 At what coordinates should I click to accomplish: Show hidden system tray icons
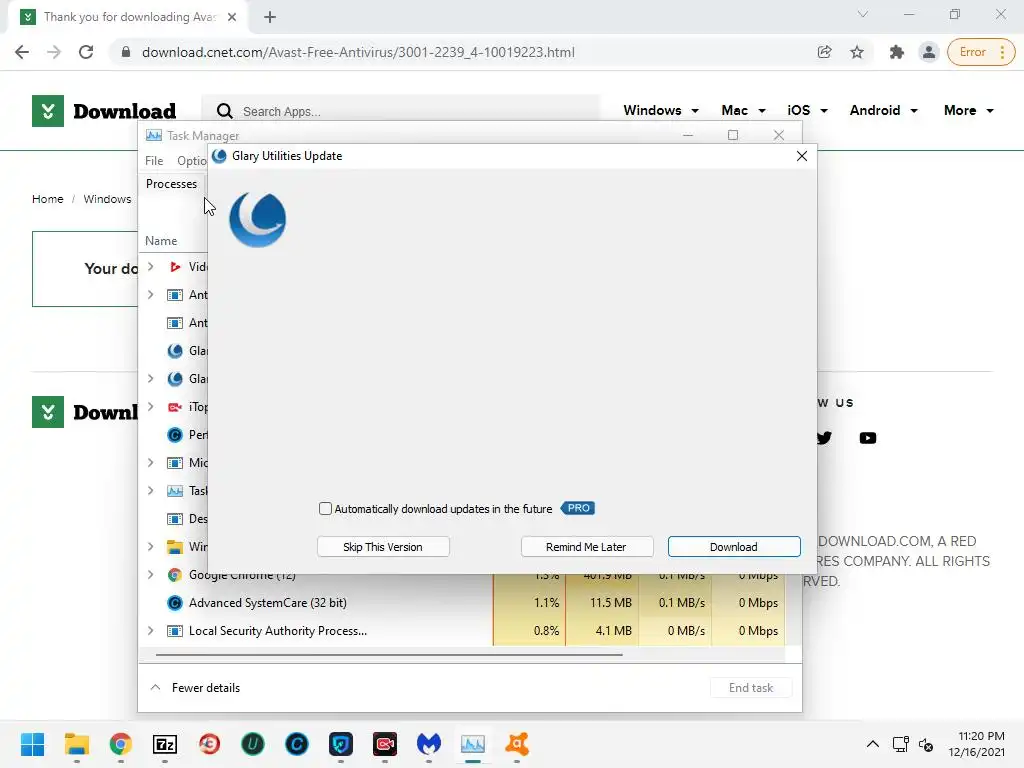coord(872,744)
